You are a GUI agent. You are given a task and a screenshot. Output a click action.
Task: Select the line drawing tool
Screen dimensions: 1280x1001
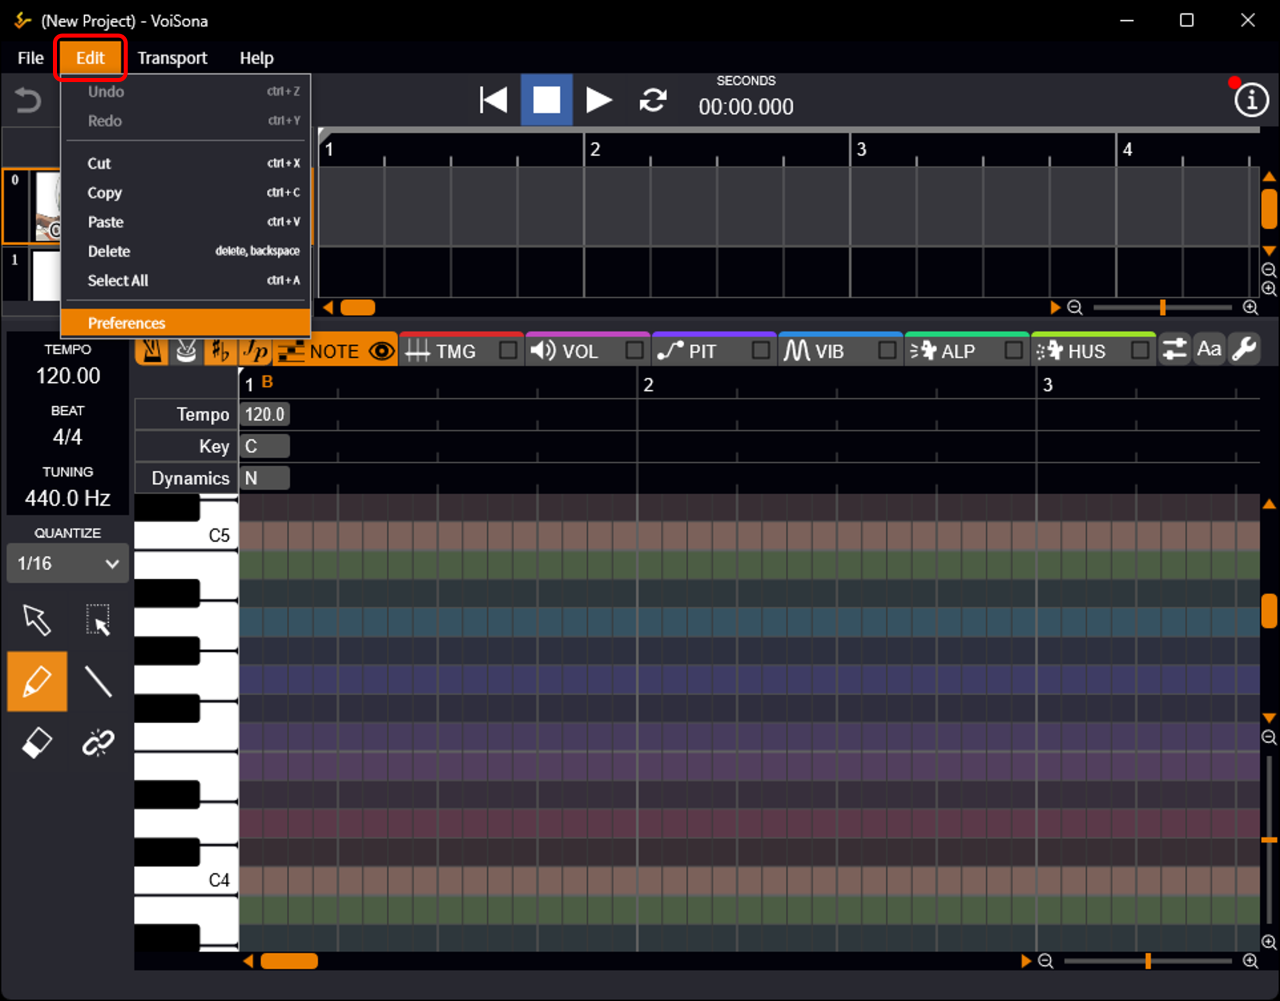pos(98,682)
